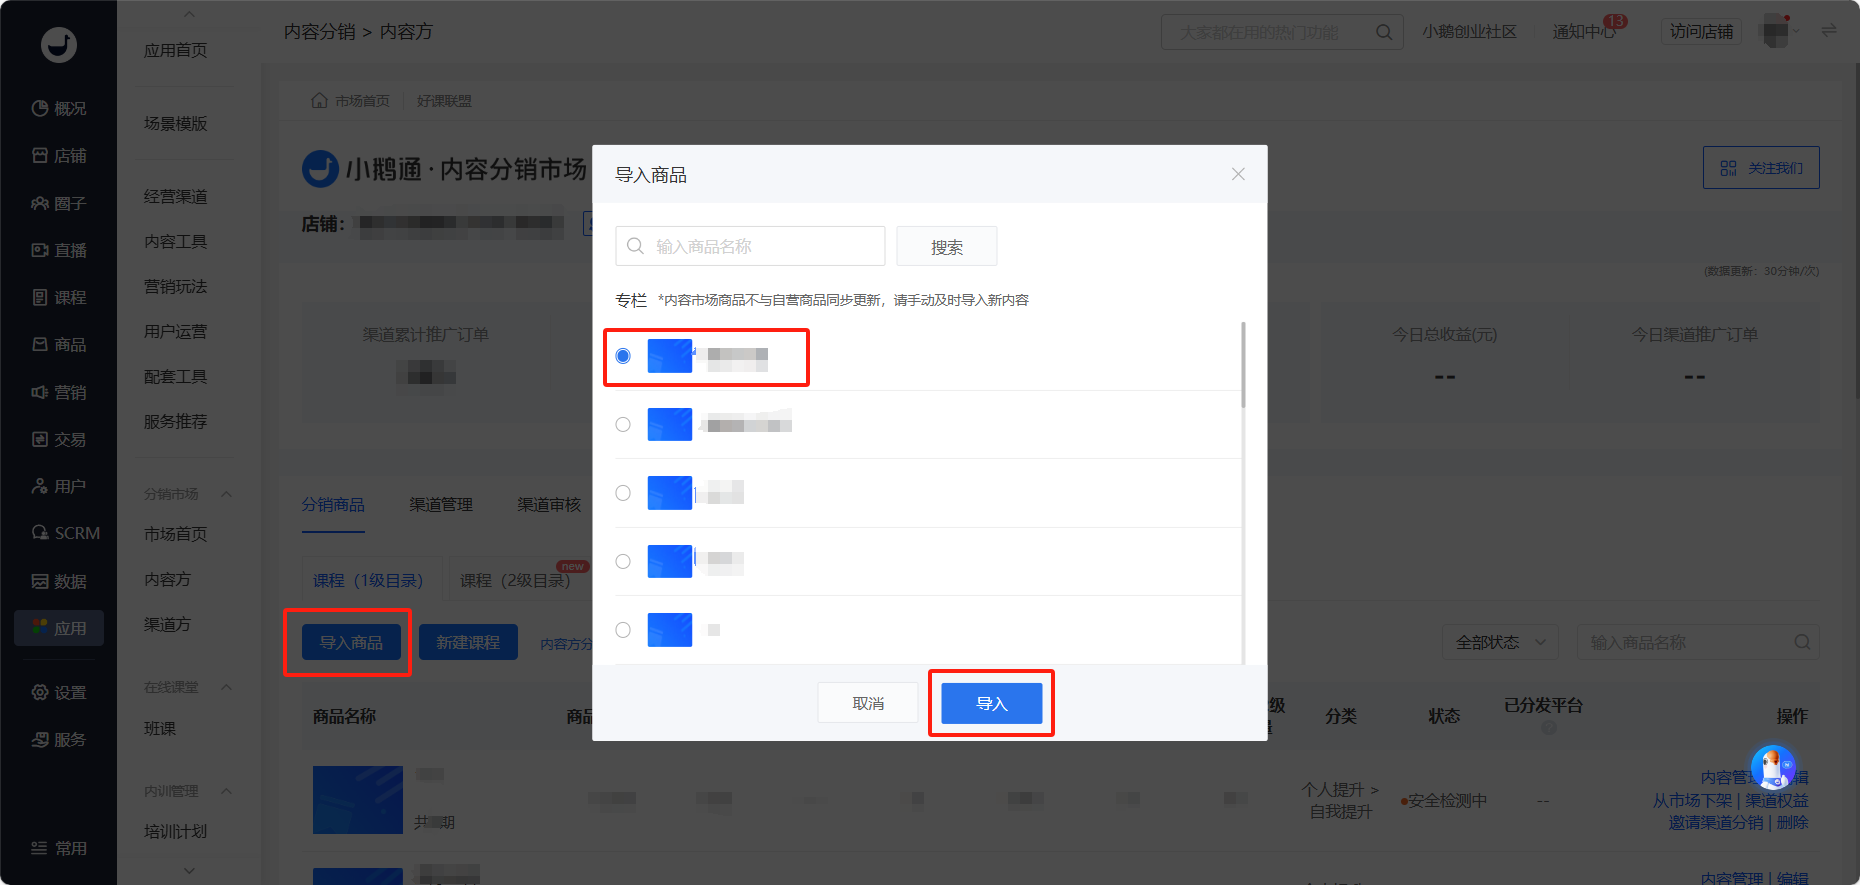Collapse the 在线课堂 menu group

coord(226,687)
